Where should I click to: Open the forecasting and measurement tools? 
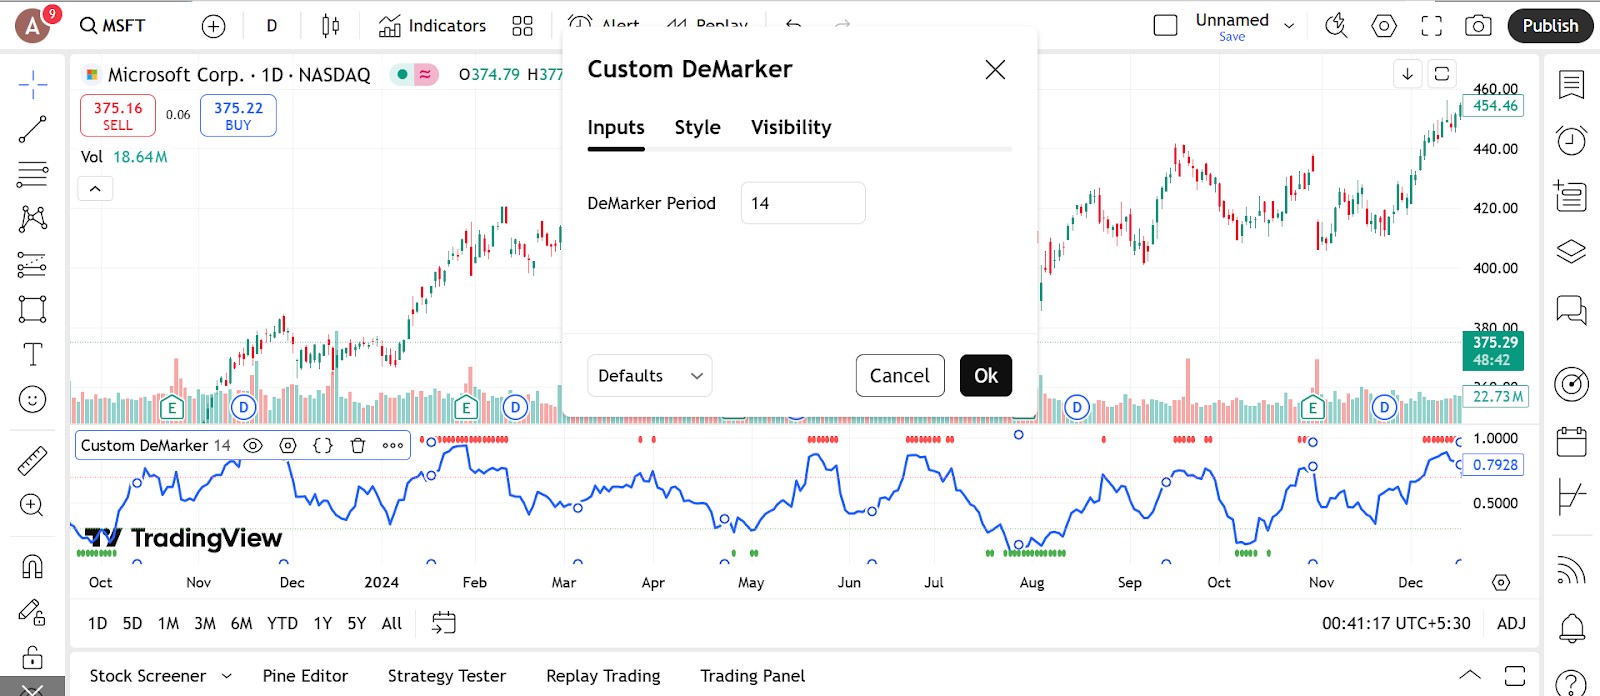(x=32, y=264)
